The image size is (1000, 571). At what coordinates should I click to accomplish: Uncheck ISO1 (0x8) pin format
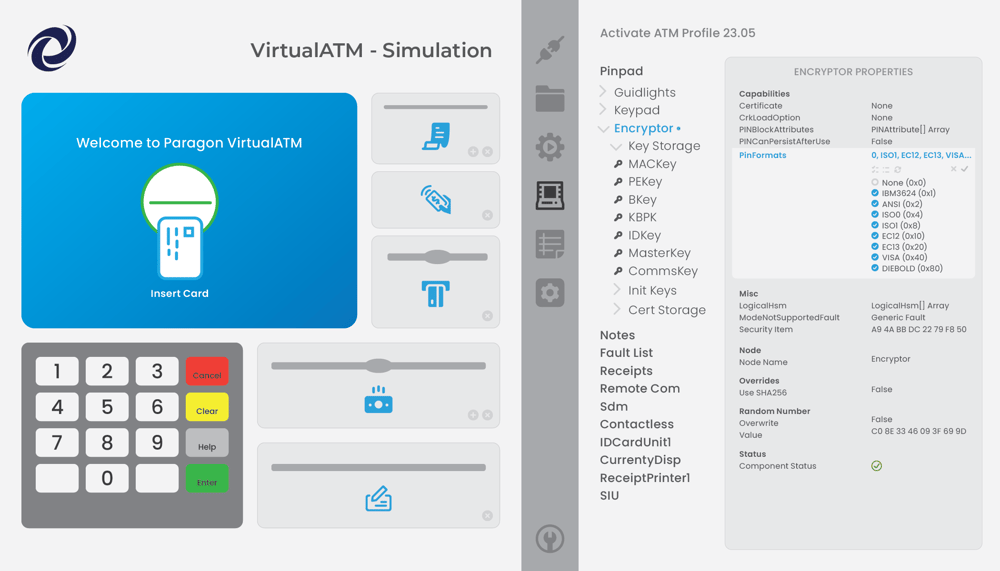click(x=875, y=225)
